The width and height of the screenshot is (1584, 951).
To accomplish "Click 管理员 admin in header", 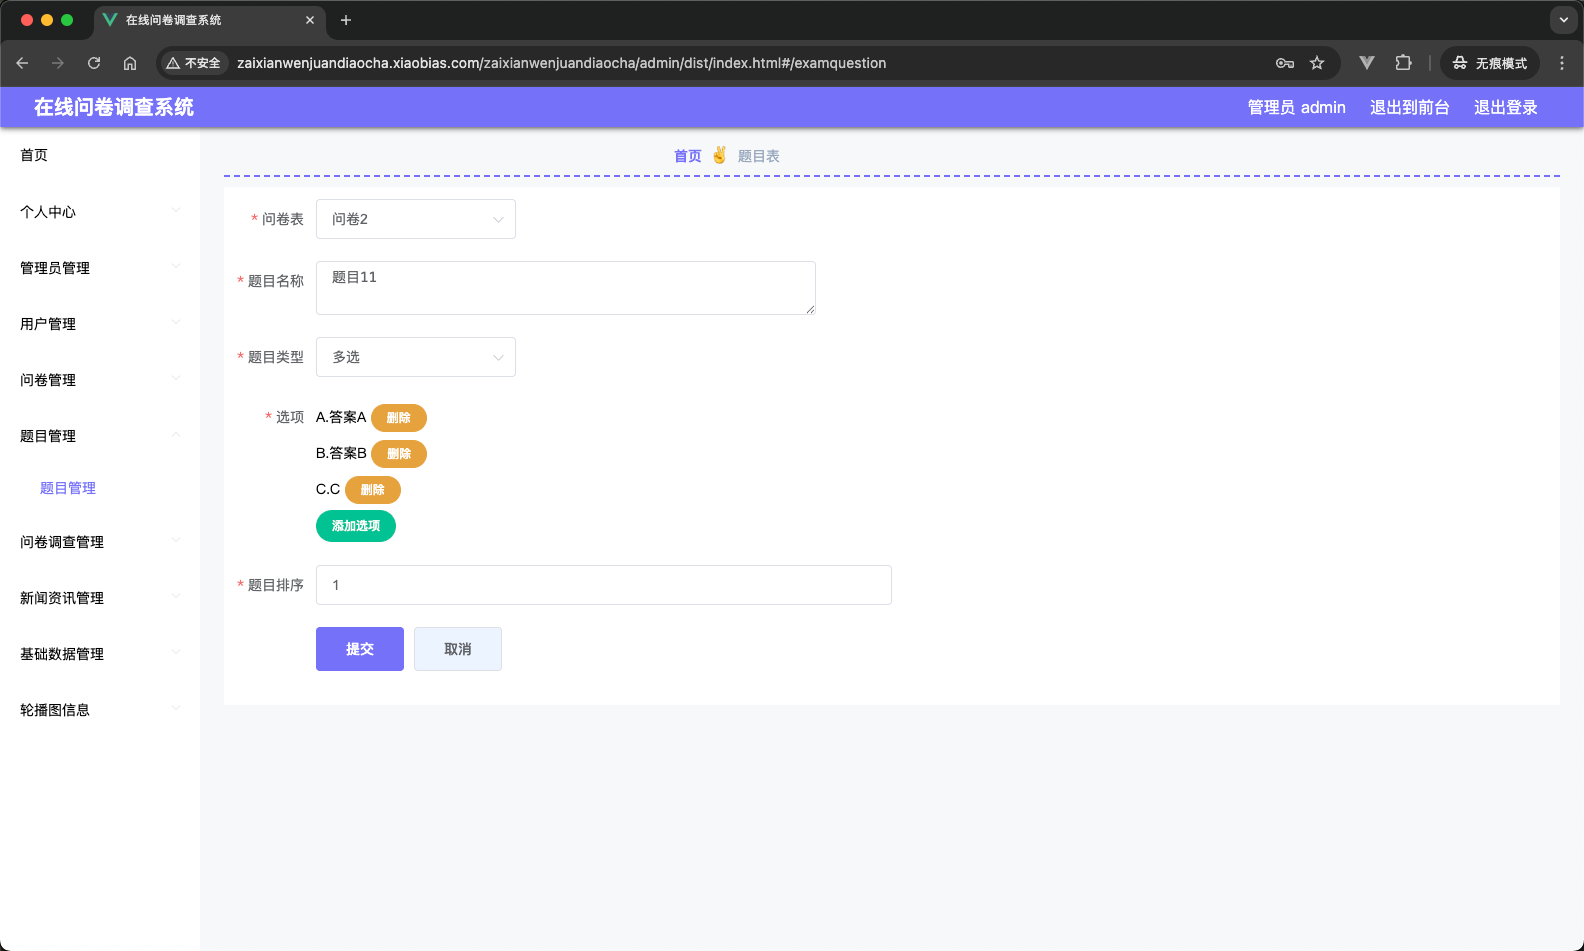I will click(1297, 107).
